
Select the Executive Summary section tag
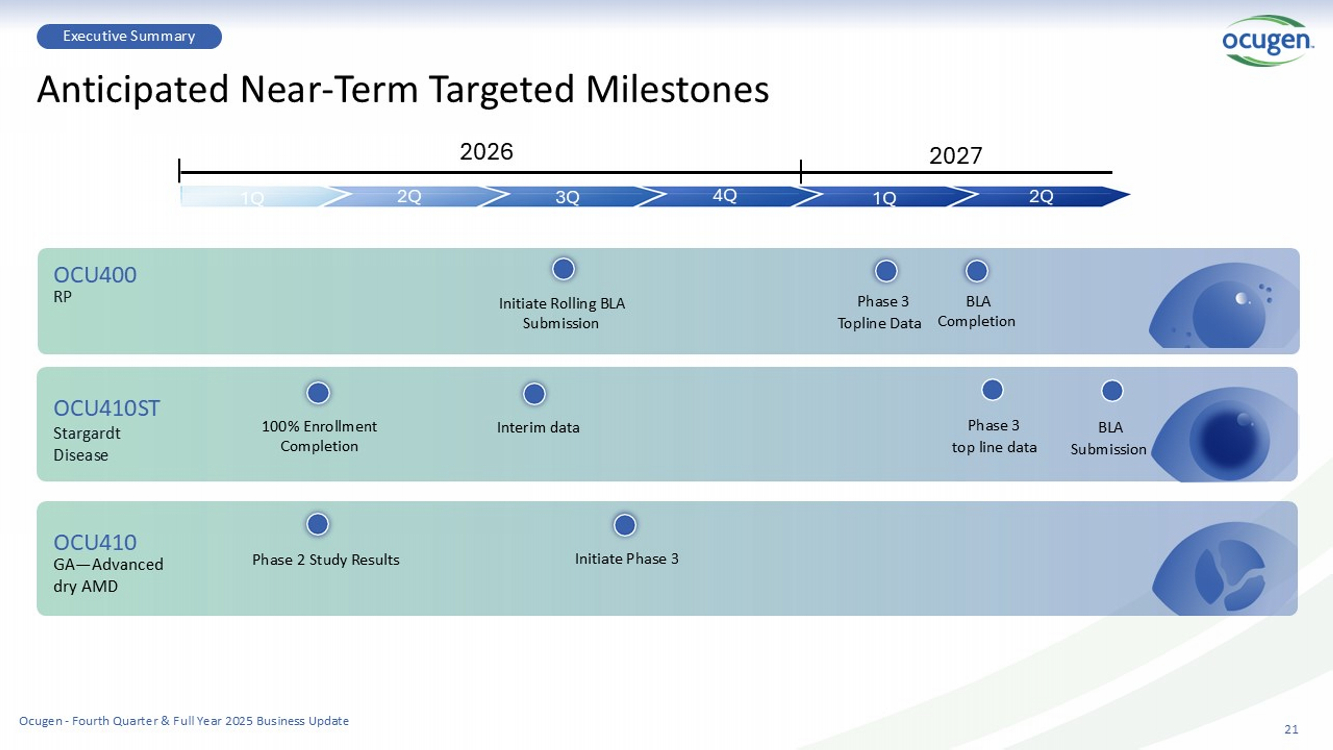(129, 37)
